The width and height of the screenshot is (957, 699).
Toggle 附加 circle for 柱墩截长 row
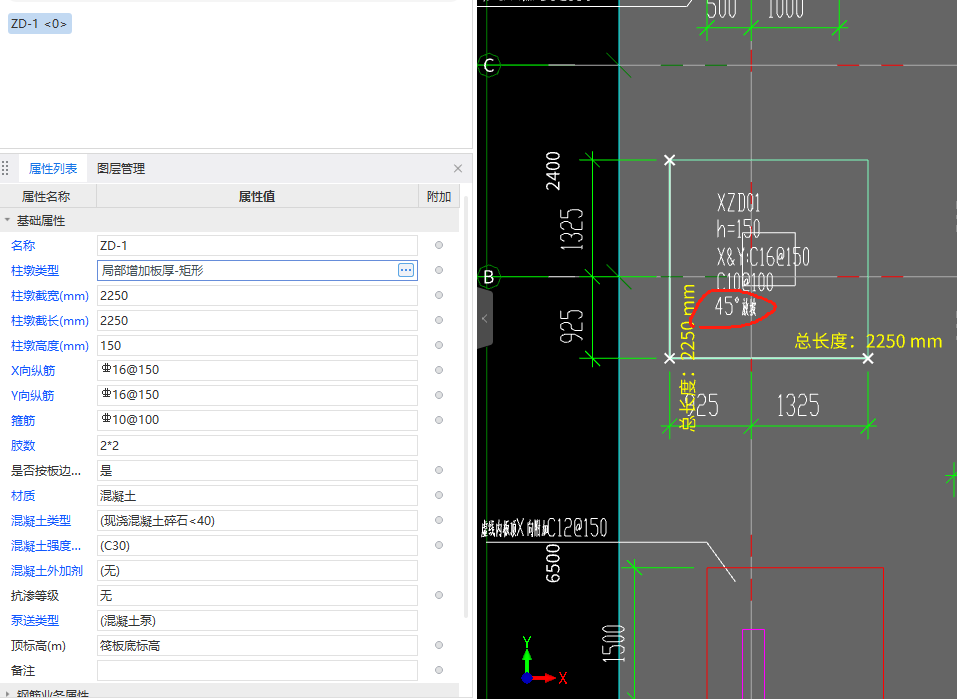(439, 320)
